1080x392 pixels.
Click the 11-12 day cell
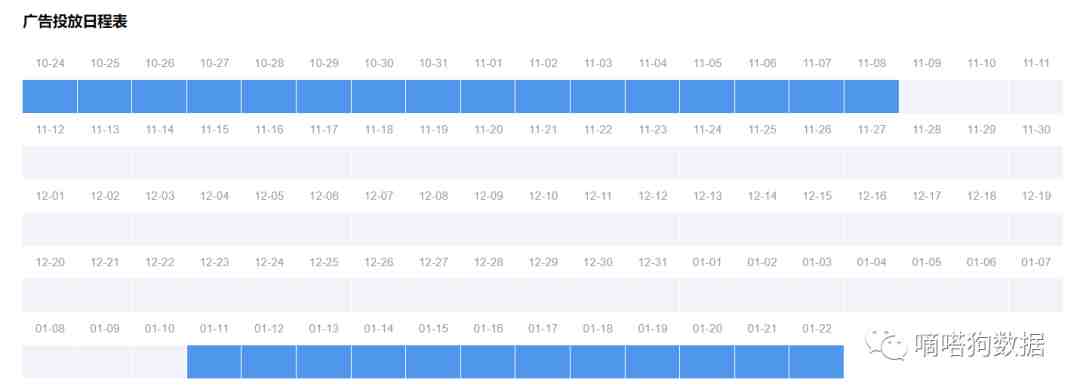pyautogui.click(x=50, y=163)
